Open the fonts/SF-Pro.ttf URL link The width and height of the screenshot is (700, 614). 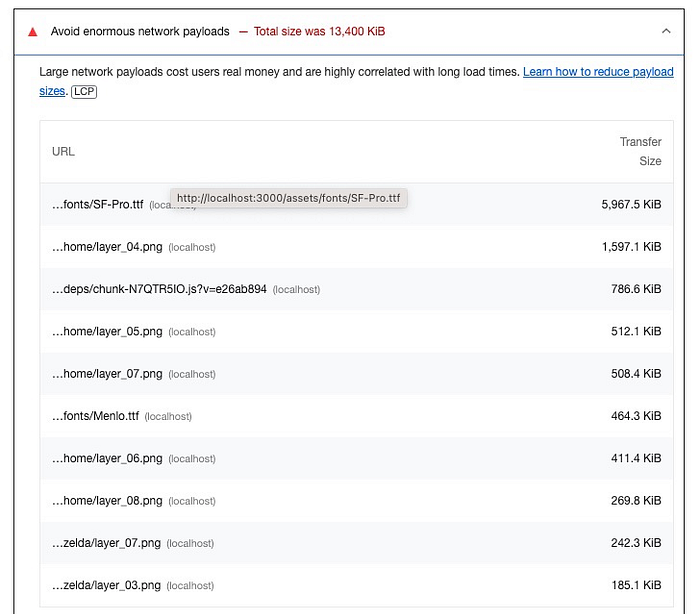[x=97, y=204]
